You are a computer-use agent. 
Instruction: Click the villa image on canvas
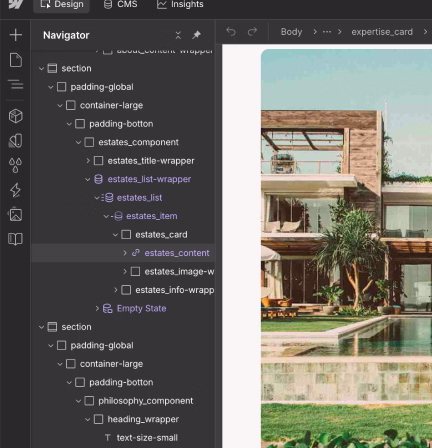(x=346, y=248)
